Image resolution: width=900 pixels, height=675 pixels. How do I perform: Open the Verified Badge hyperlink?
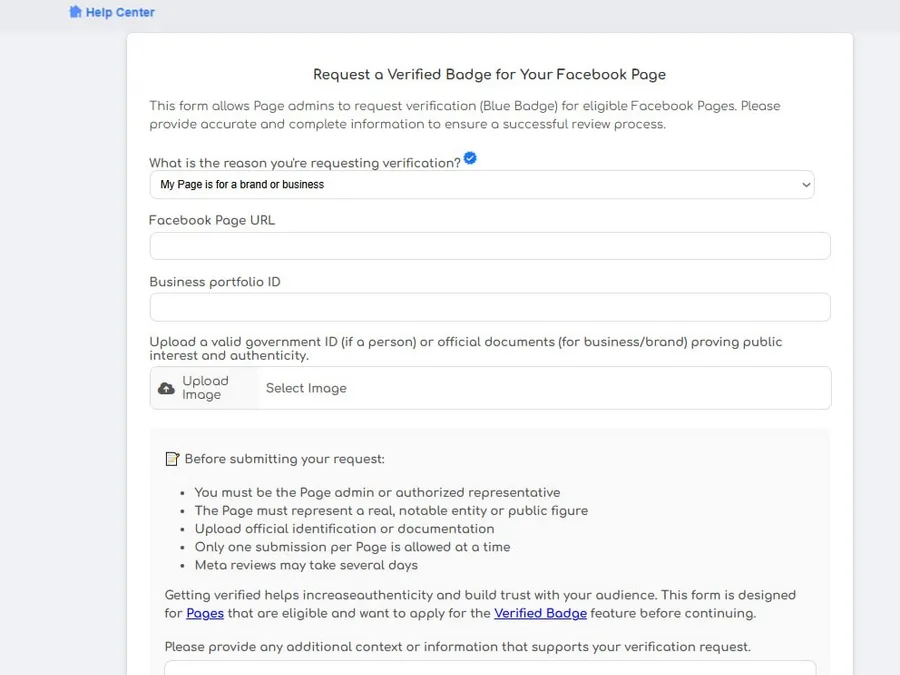[x=540, y=613]
